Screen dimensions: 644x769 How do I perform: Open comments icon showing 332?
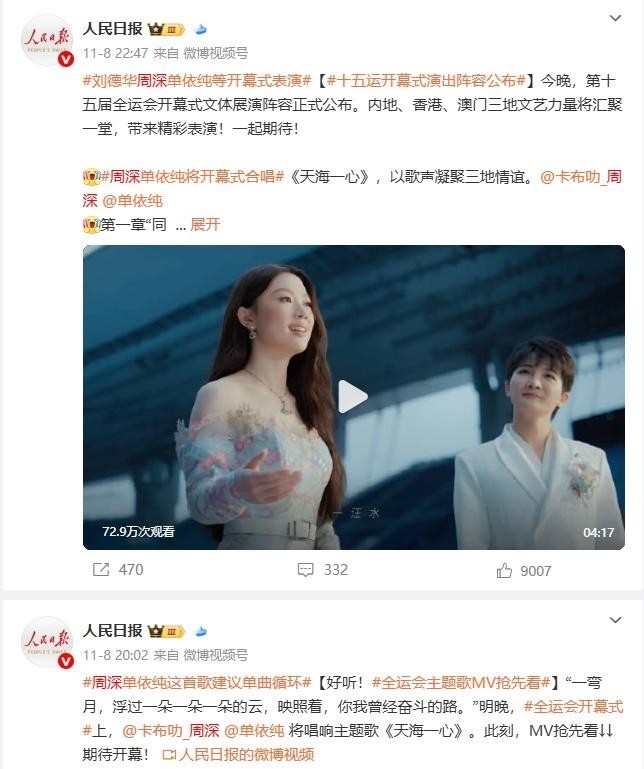click(x=306, y=569)
